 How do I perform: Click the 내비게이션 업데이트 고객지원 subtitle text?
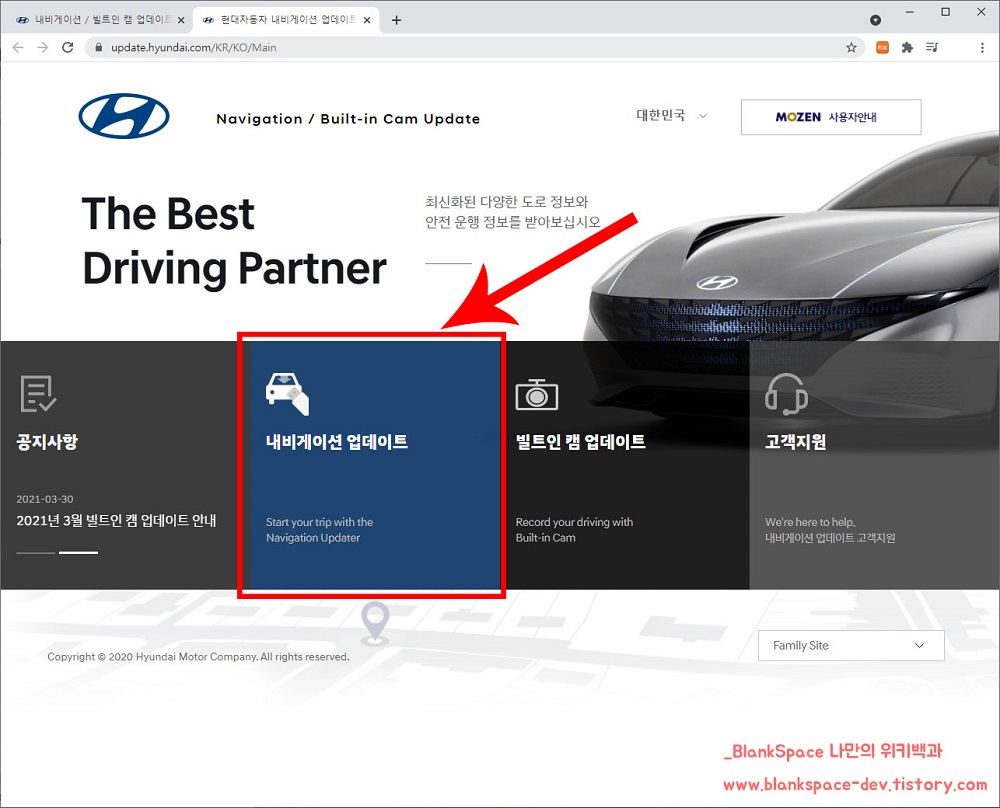pos(830,538)
